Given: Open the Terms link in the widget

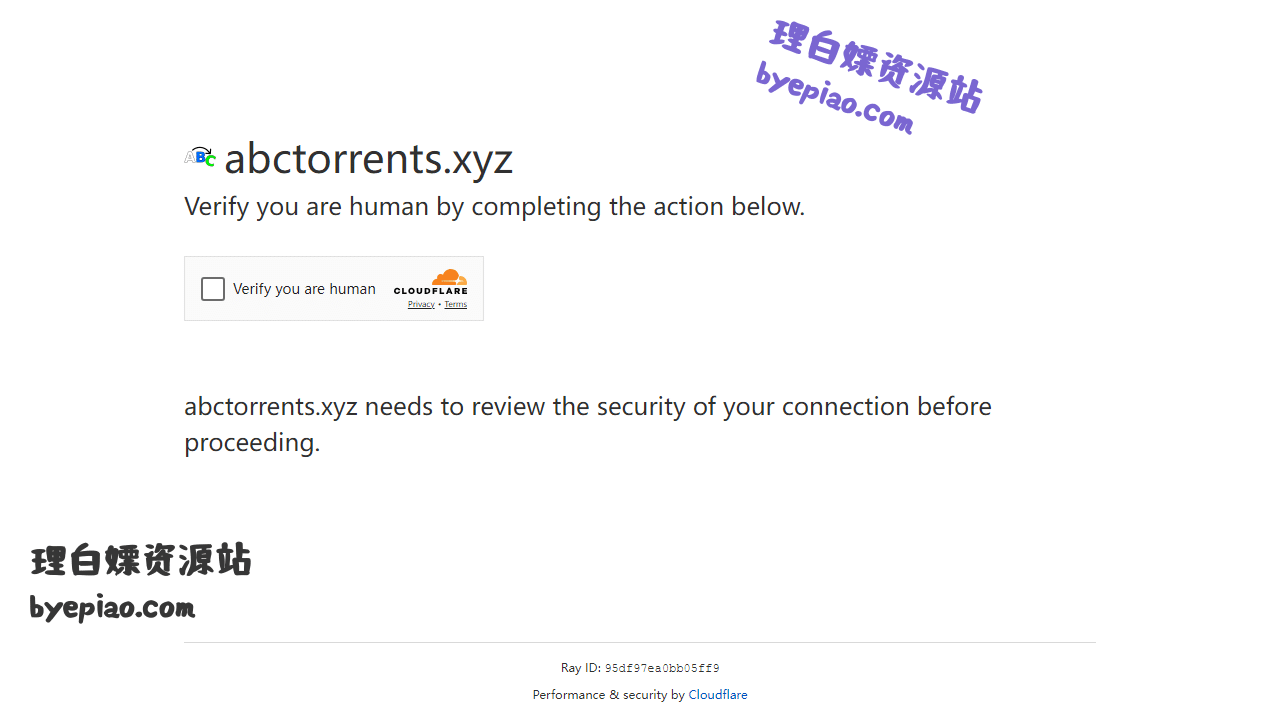Looking at the screenshot, I should tap(456, 304).
